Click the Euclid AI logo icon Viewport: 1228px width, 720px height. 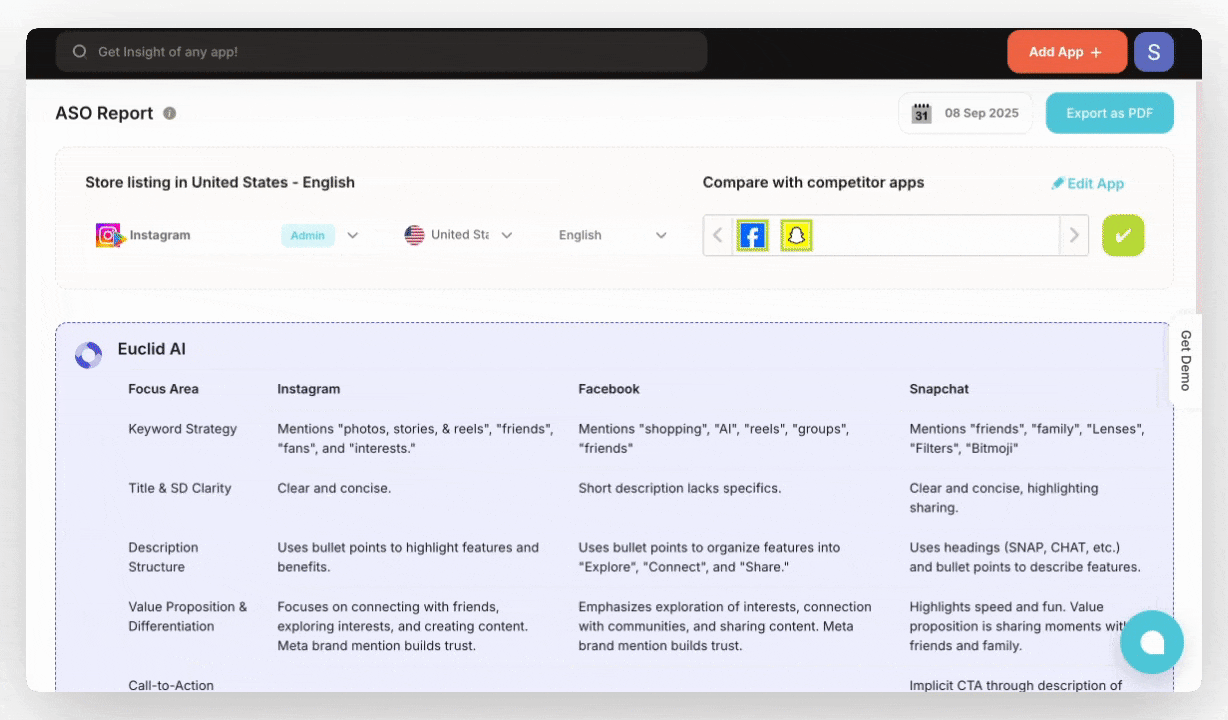(x=88, y=355)
